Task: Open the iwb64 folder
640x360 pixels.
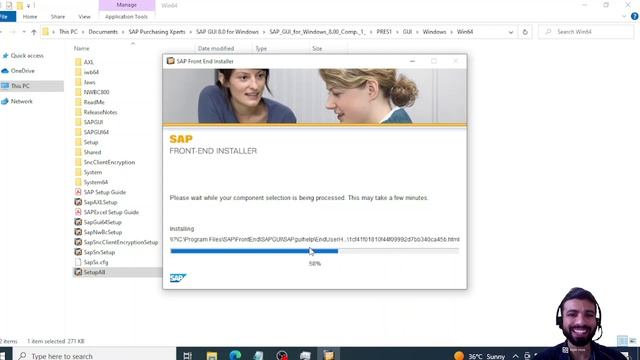Action: pos(91,72)
